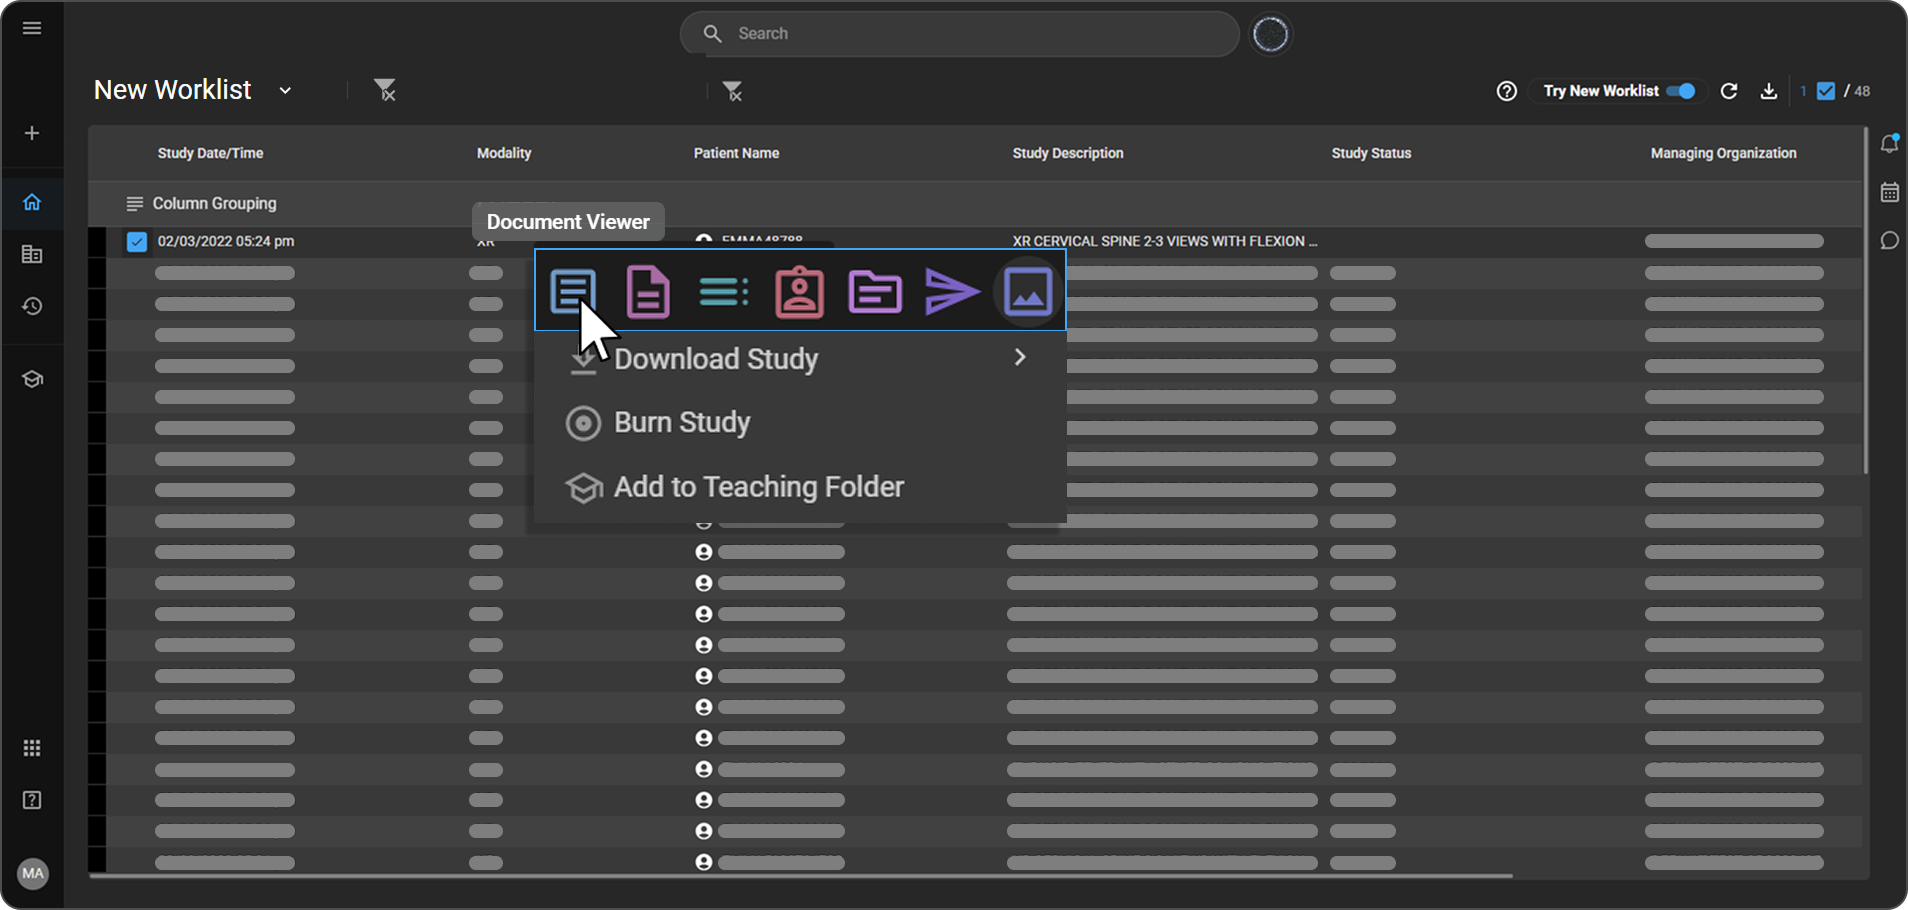Viewport: 1908px width, 910px height.
Task: Expand the New Worklist dropdown arrow
Action: pyautogui.click(x=285, y=91)
